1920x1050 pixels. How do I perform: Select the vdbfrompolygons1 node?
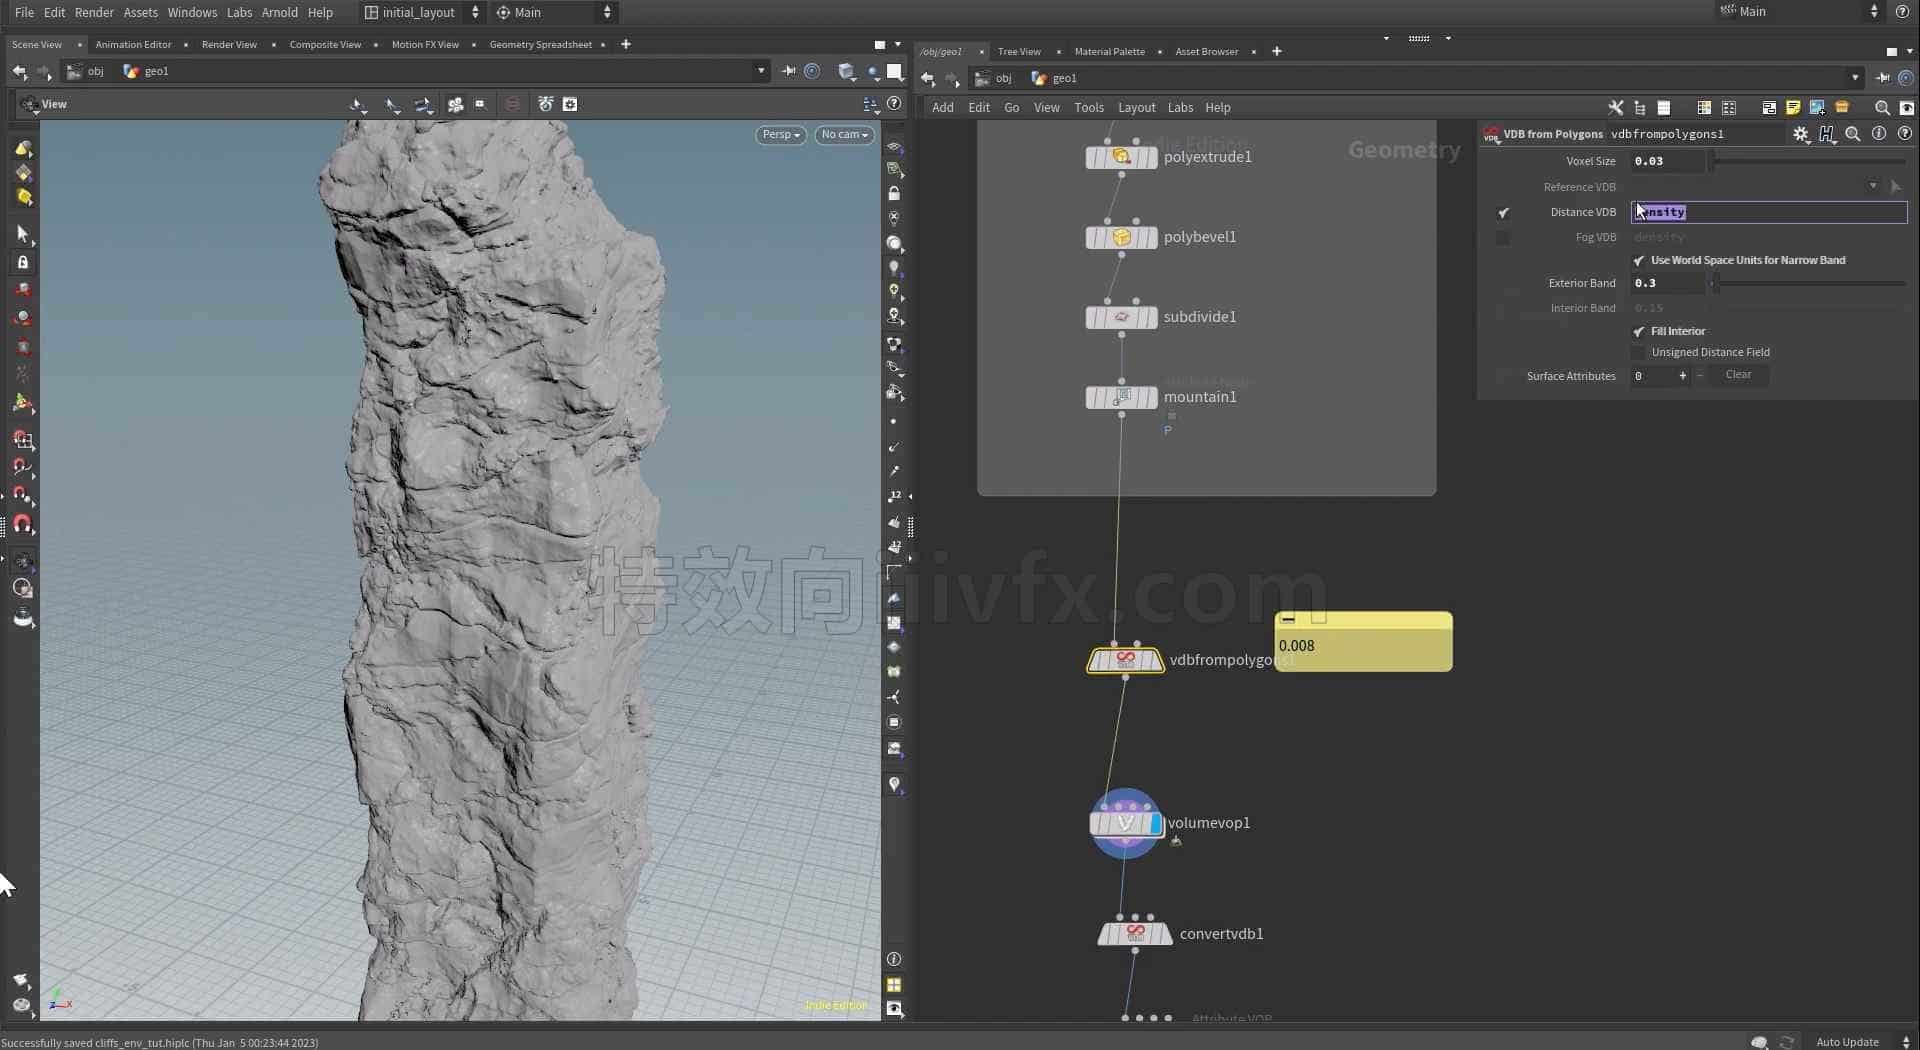pyautogui.click(x=1125, y=660)
